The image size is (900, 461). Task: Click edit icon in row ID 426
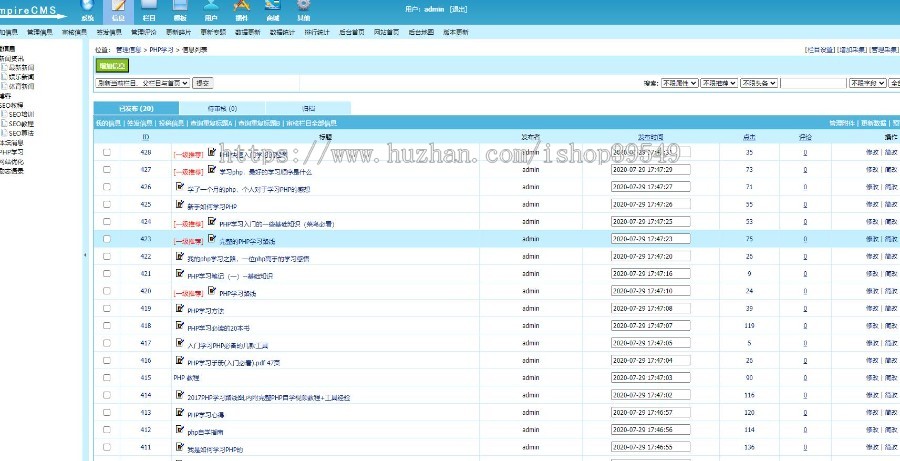coord(180,187)
